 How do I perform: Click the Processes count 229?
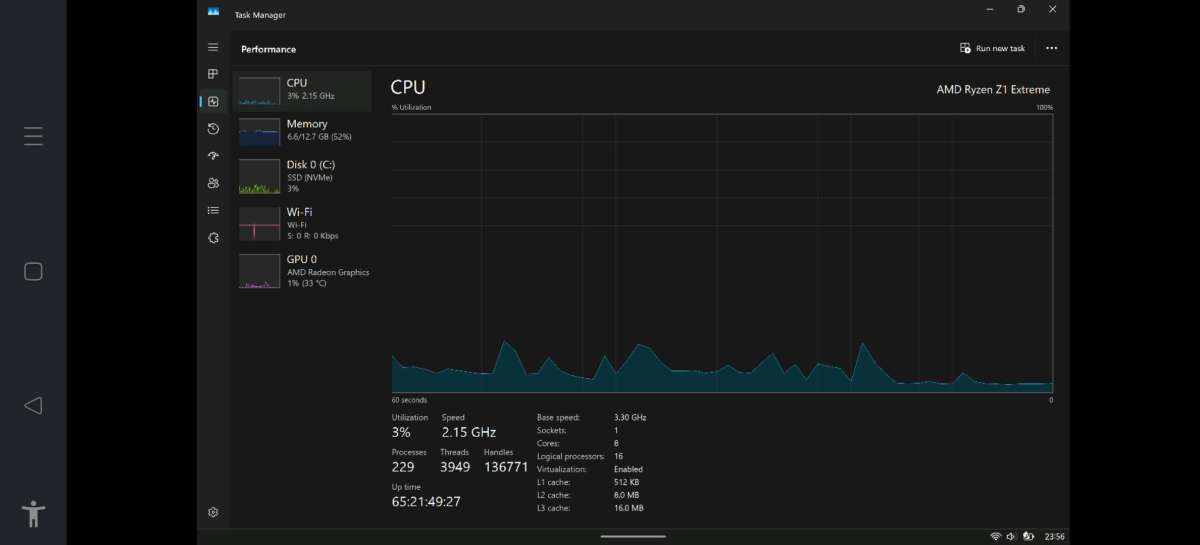403,467
